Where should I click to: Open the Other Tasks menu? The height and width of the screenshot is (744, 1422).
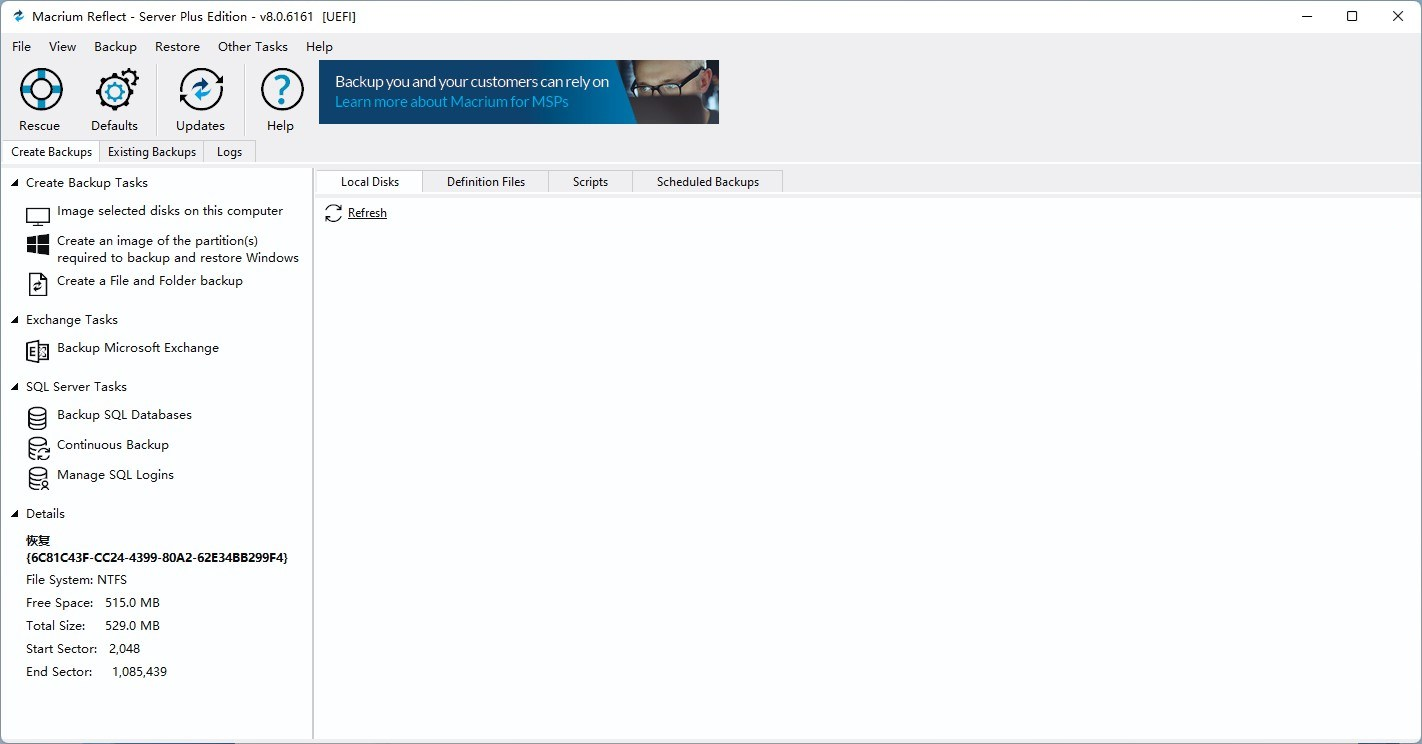coord(252,47)
